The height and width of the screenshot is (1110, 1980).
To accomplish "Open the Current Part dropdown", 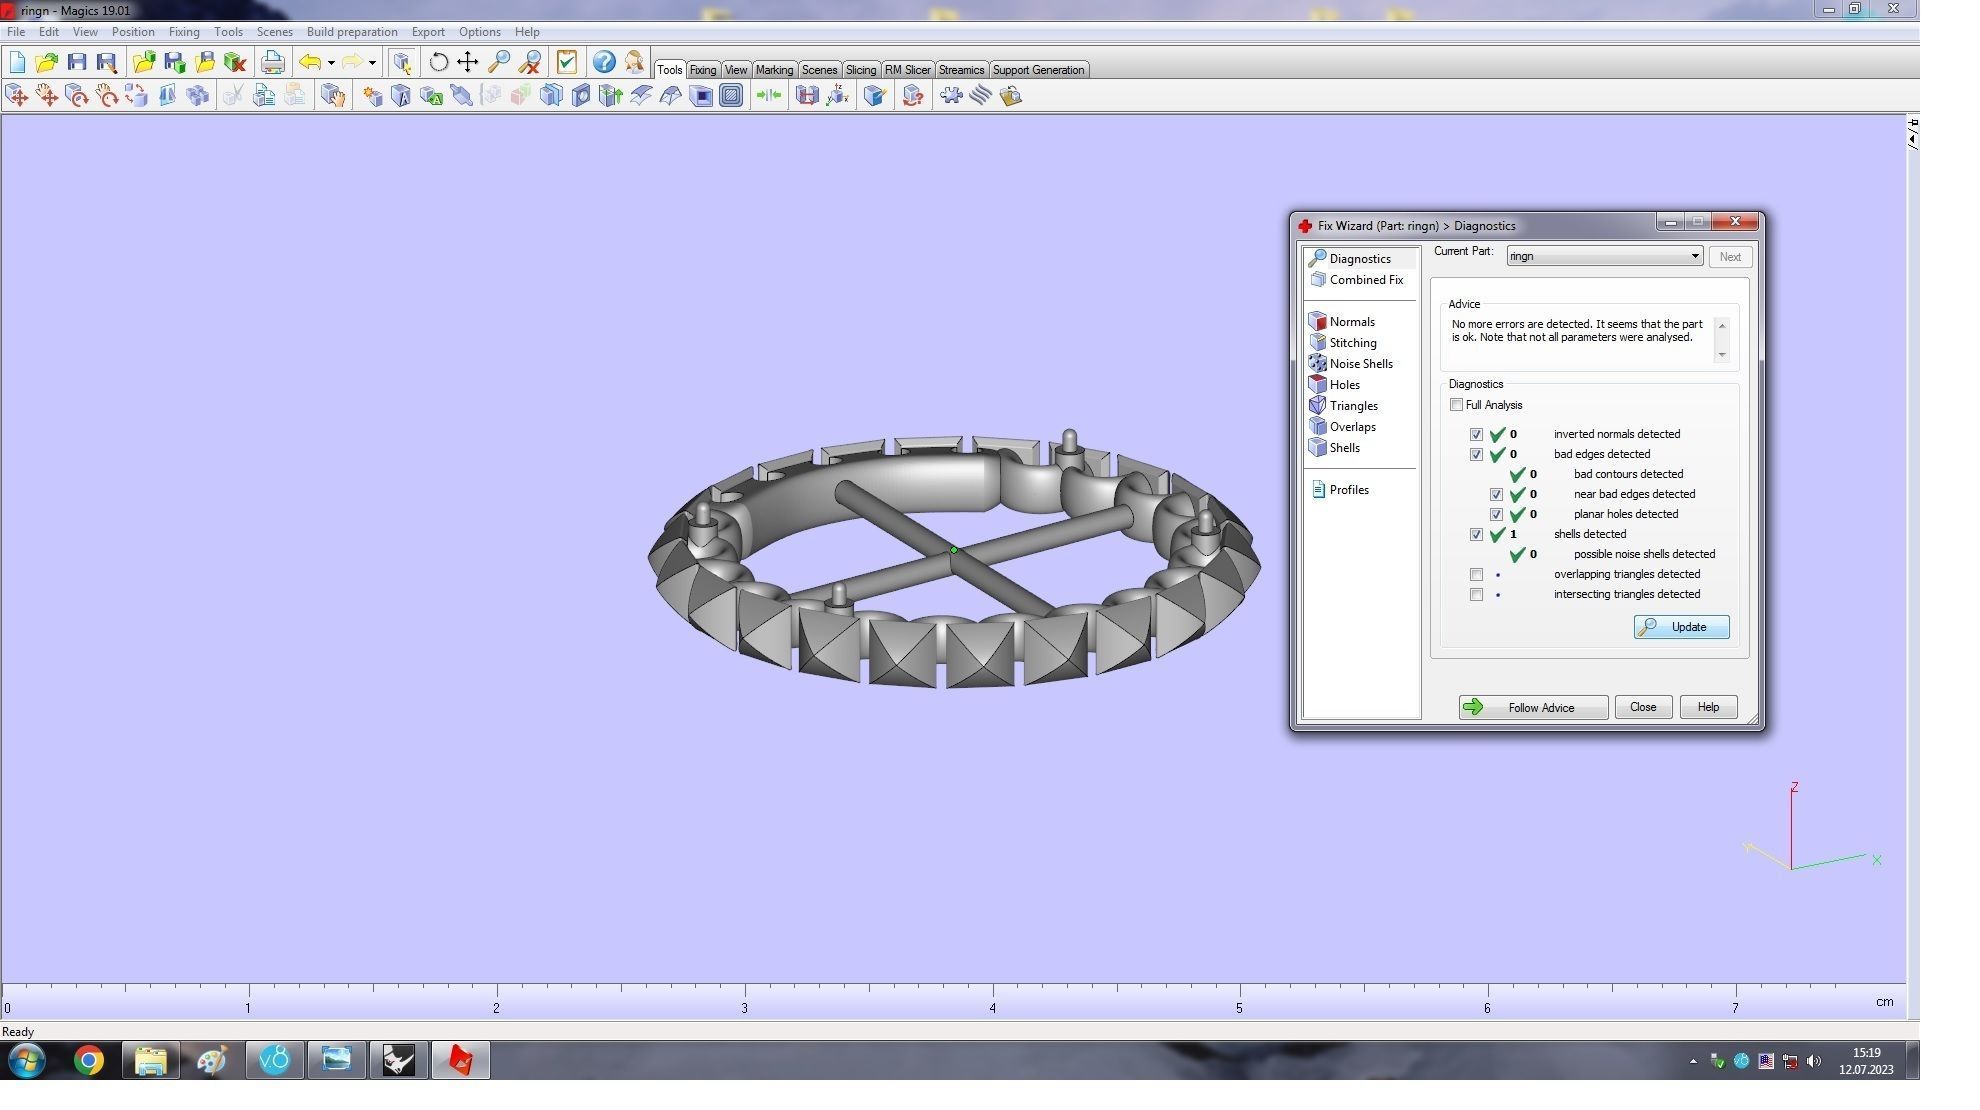I will coord(1604,257).
